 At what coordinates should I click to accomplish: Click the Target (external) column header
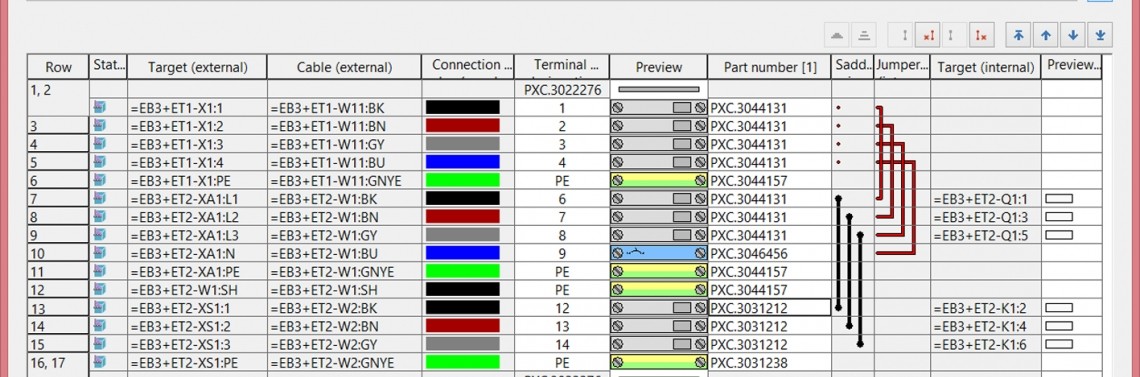(x=197, y=67)
